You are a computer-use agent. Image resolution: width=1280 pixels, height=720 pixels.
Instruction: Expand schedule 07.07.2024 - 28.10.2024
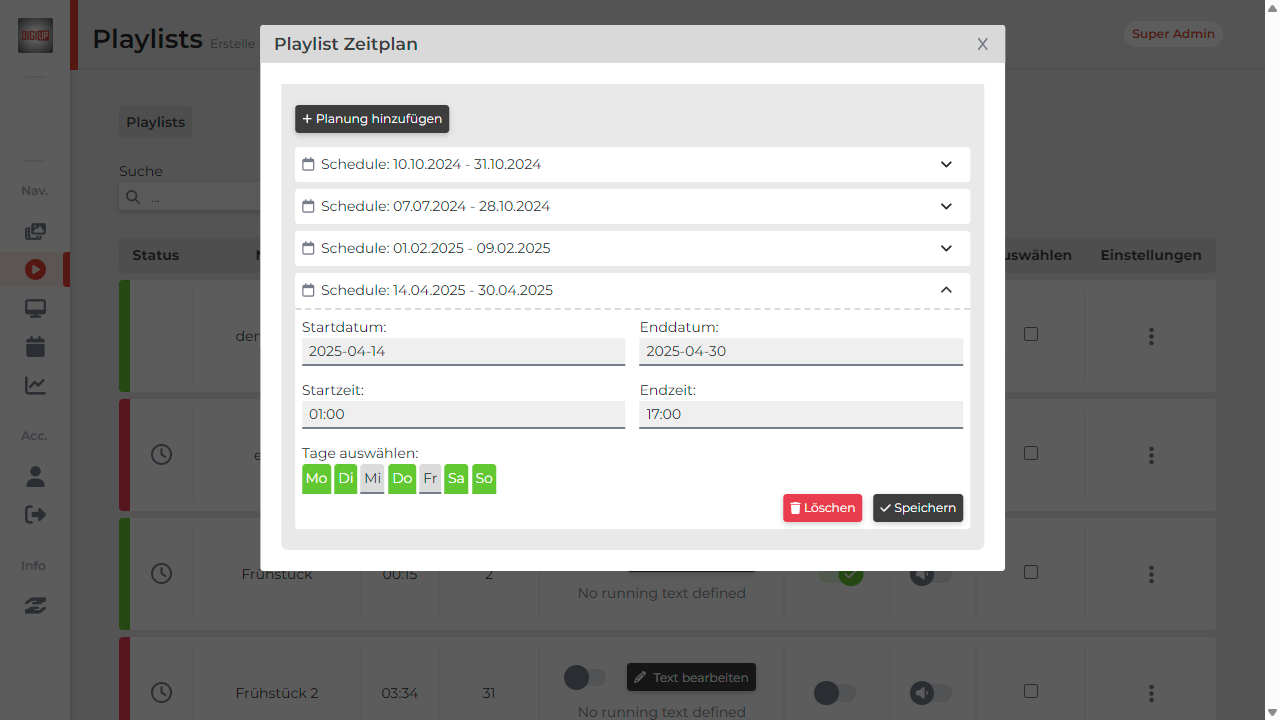click(x=632, y=206)
